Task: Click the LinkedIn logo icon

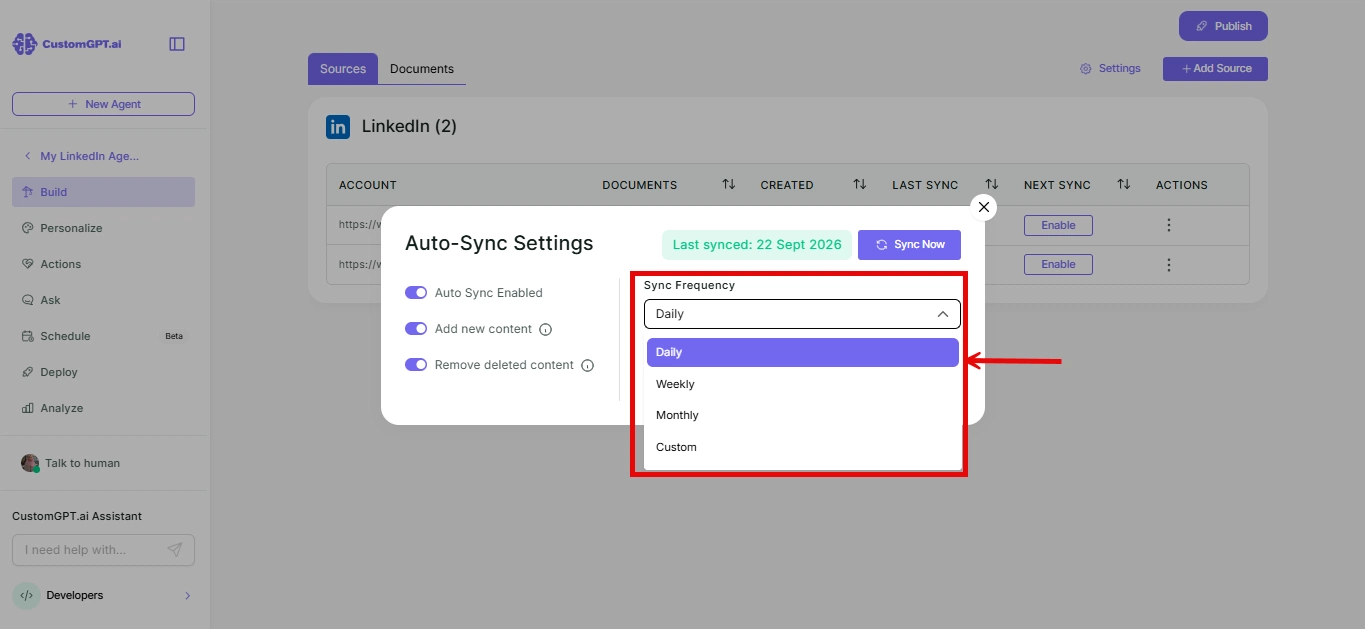Action: (338, 127)
